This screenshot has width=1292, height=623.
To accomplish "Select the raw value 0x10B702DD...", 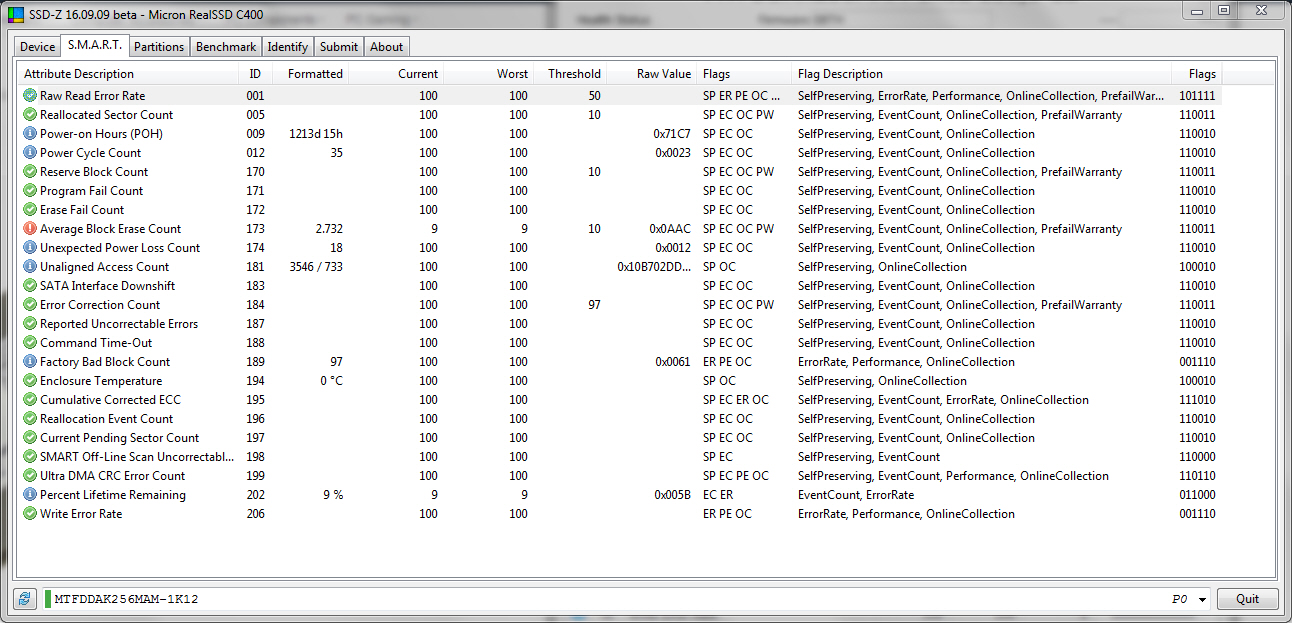I will click(x=654, y=267).
